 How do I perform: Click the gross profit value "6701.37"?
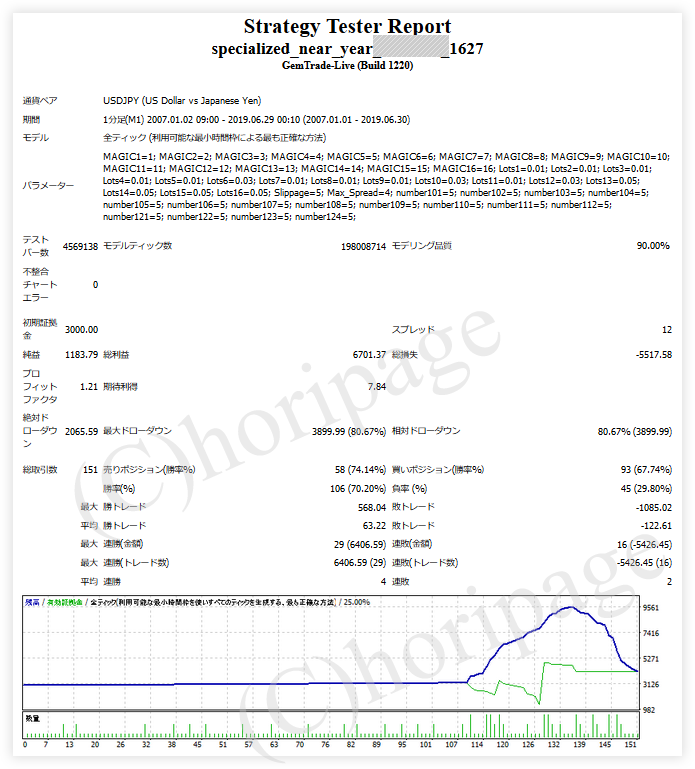click(x=369, y=355)
